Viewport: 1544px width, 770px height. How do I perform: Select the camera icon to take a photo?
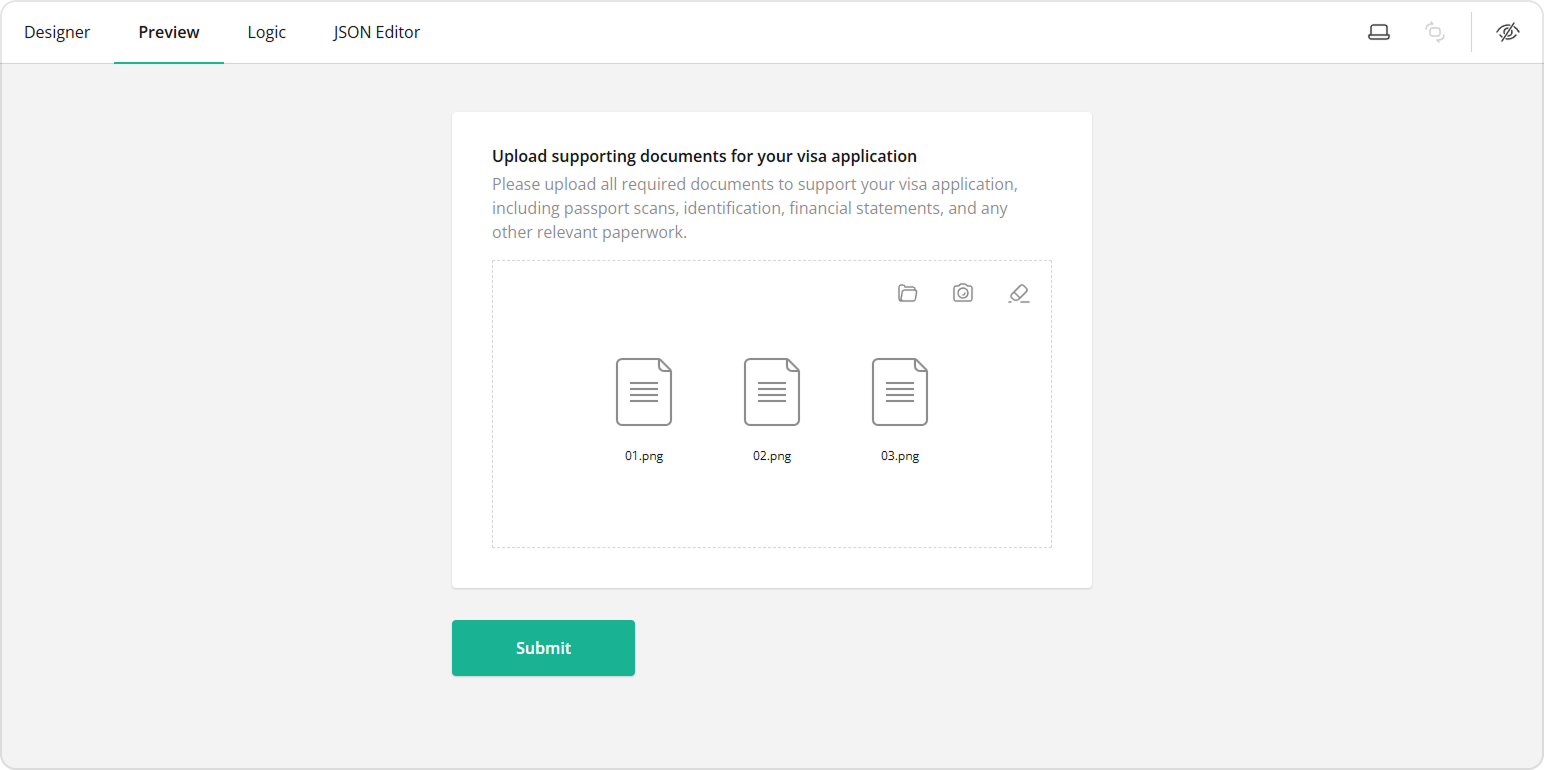tap(963, 293)
